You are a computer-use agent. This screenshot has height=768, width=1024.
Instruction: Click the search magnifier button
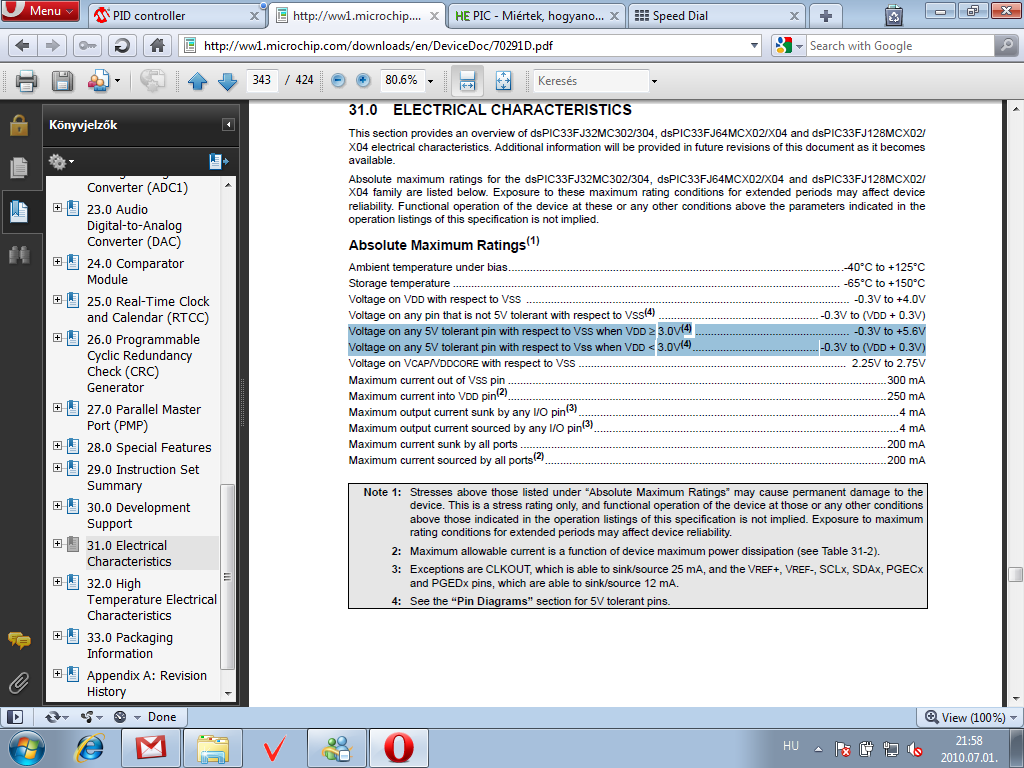coord(1006,46)
